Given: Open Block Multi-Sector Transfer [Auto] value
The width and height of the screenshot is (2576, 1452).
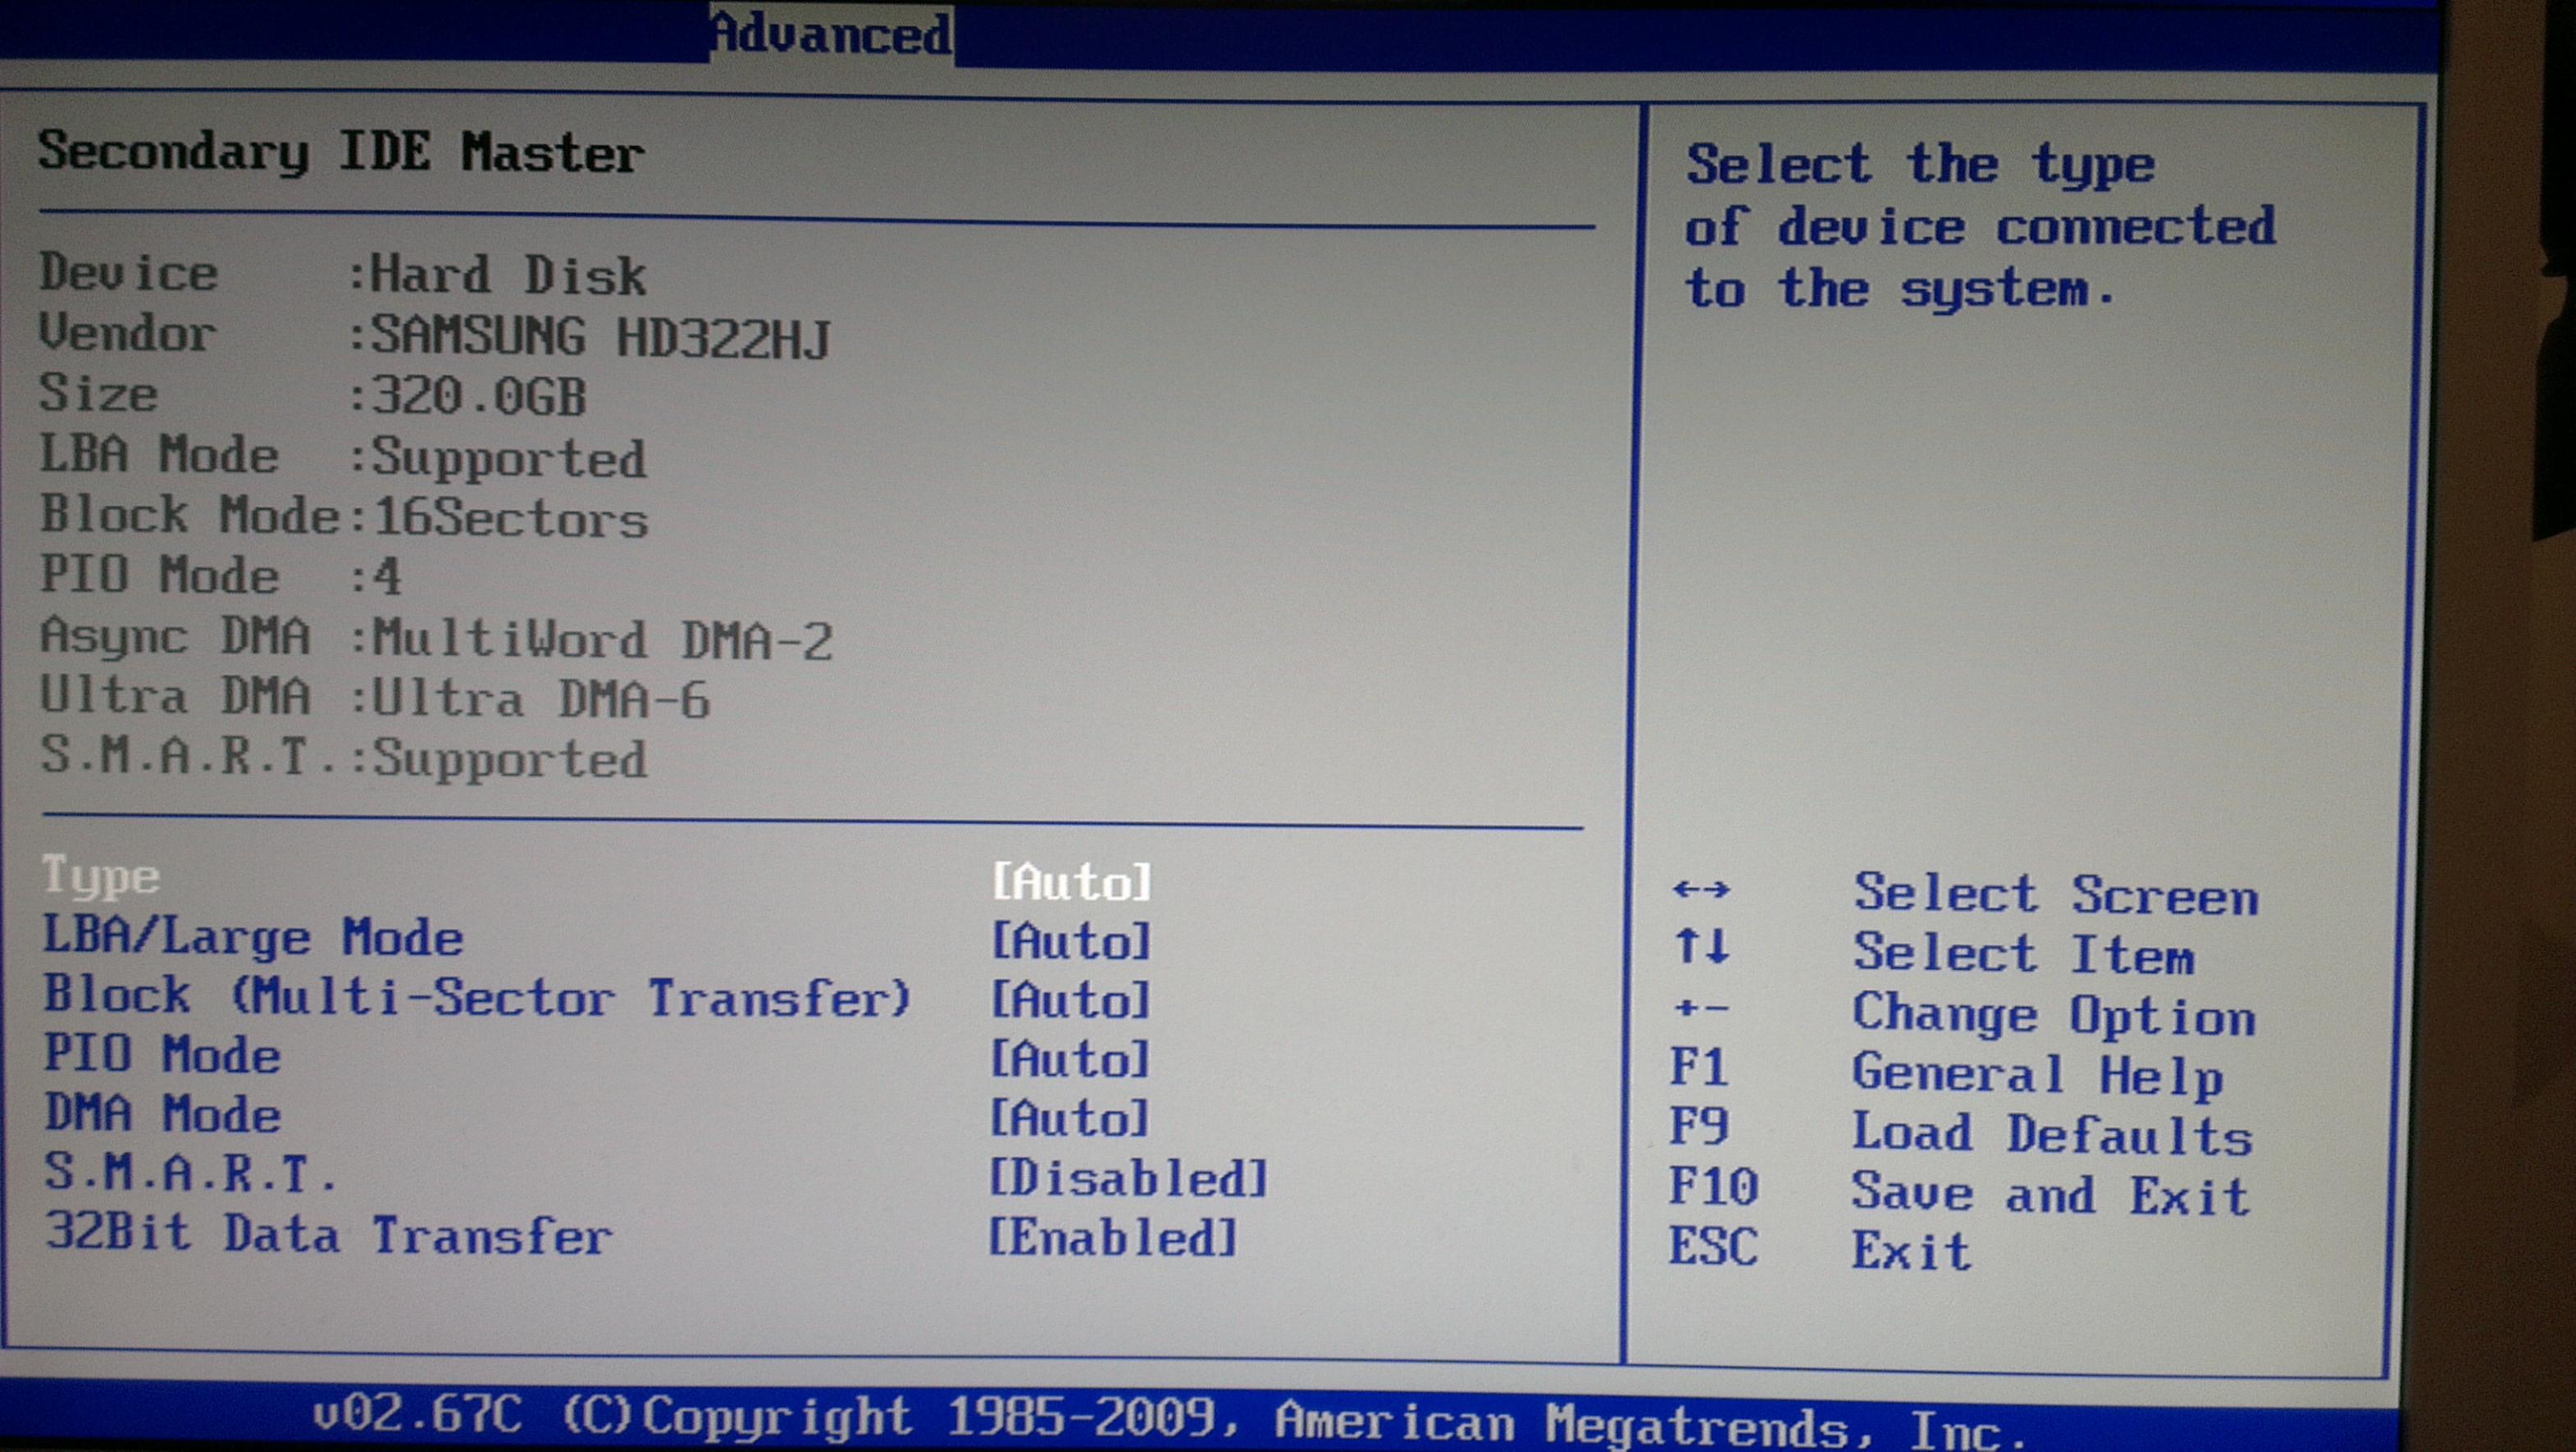Looking at the screenshot, I should pos(1071,1000).
